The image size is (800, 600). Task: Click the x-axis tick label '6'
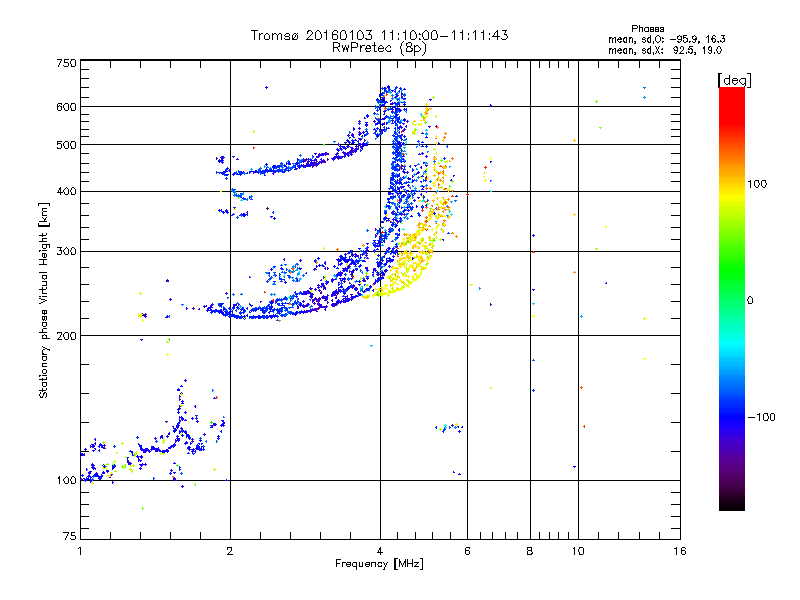click(x=467, y=551)
